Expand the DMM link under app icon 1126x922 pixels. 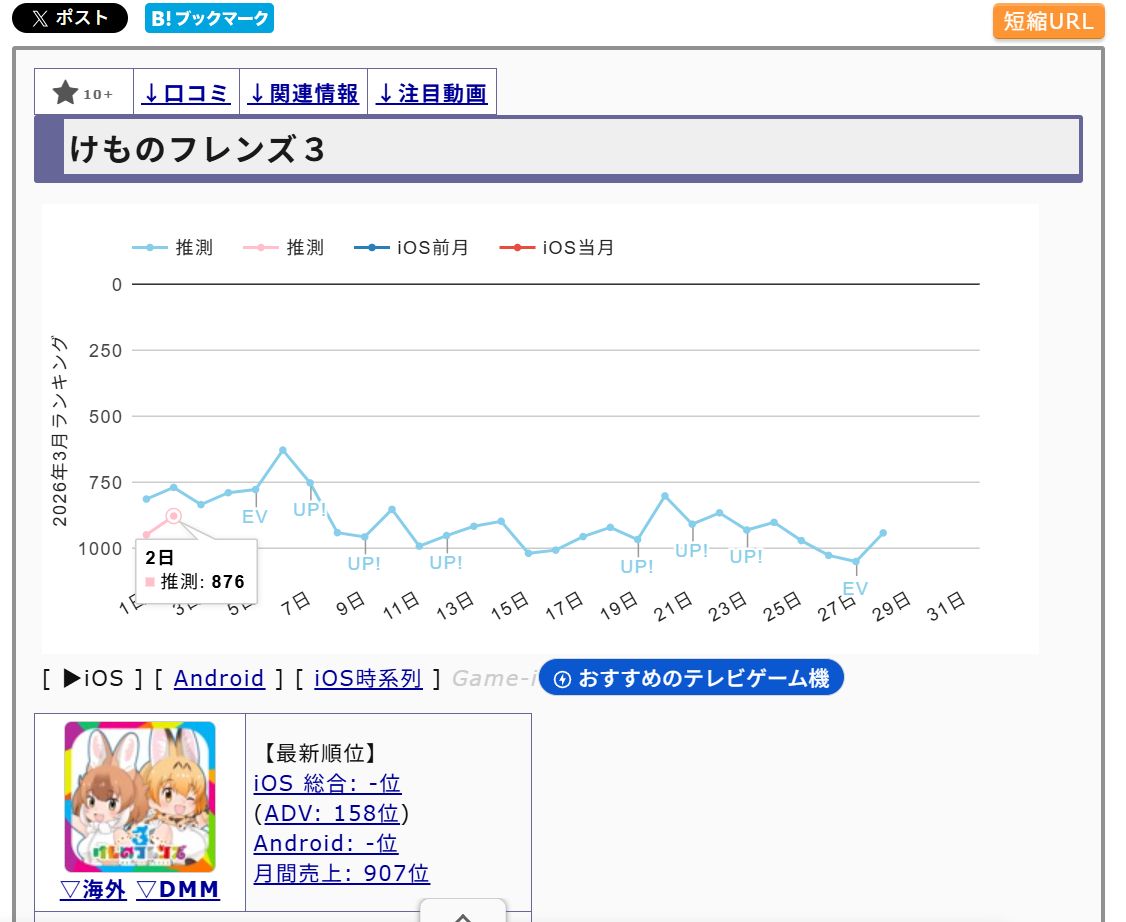pyautogui.click(x=178, y=890)
